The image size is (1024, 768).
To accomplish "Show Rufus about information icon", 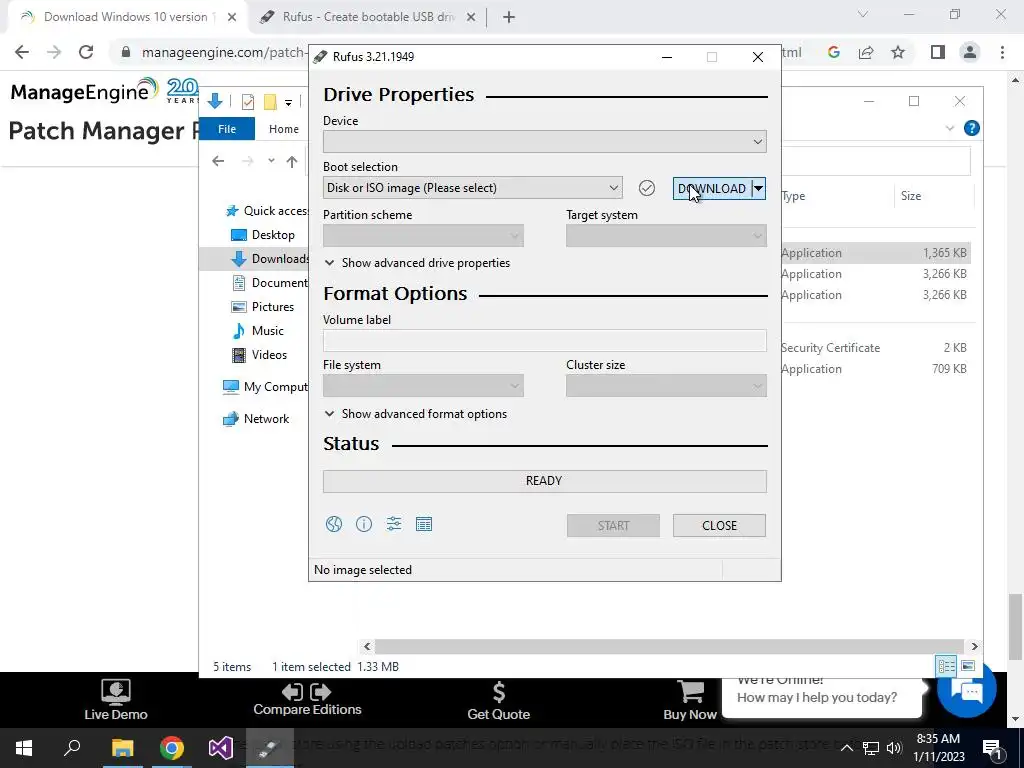I will [364, 524].
